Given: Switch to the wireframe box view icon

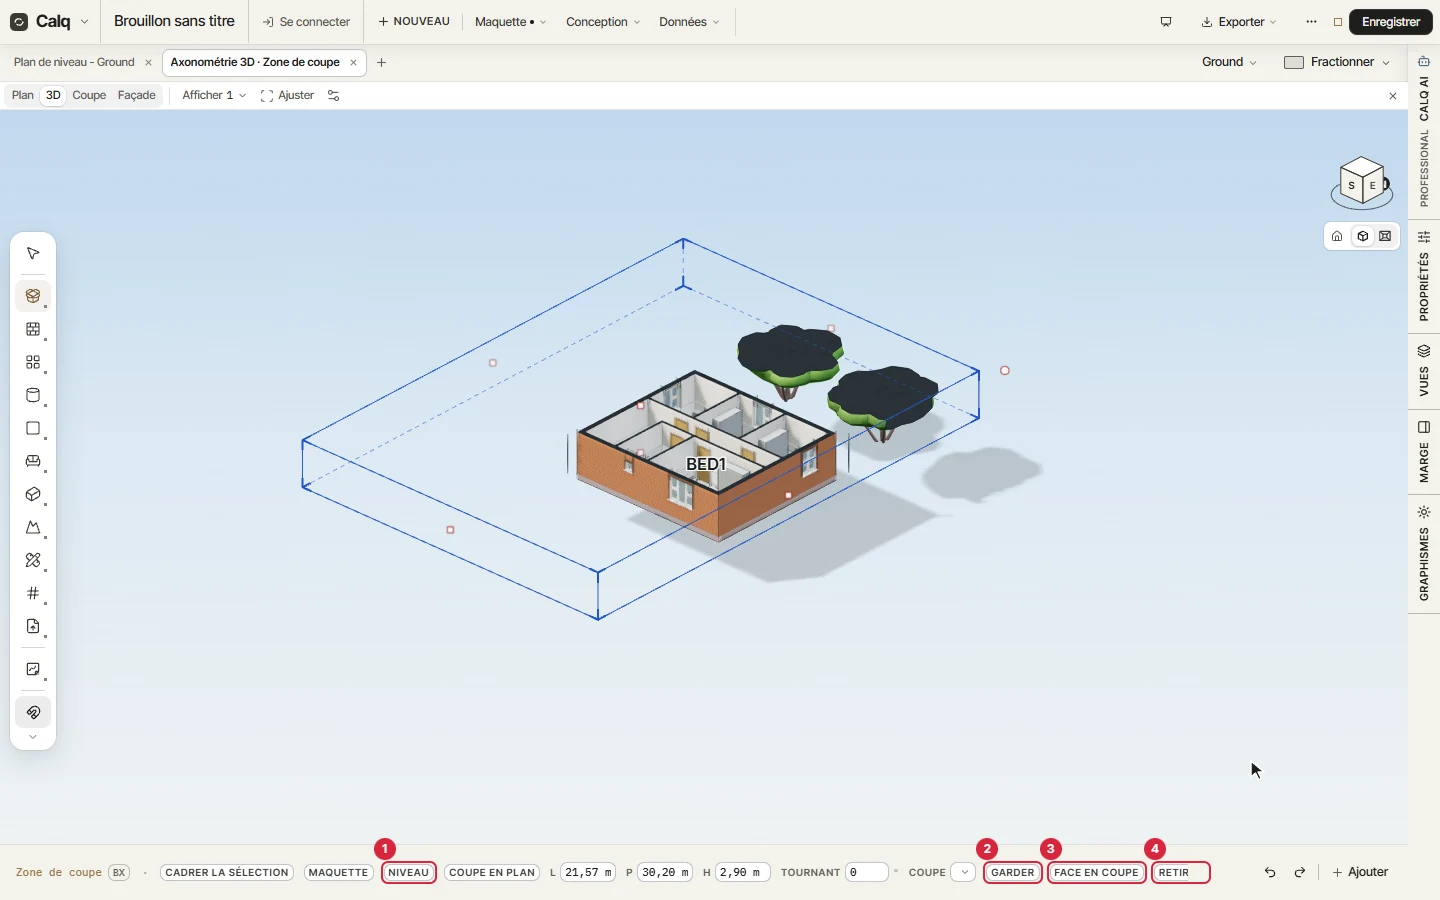Looking at the screenshot, I should pos(1385,236).
